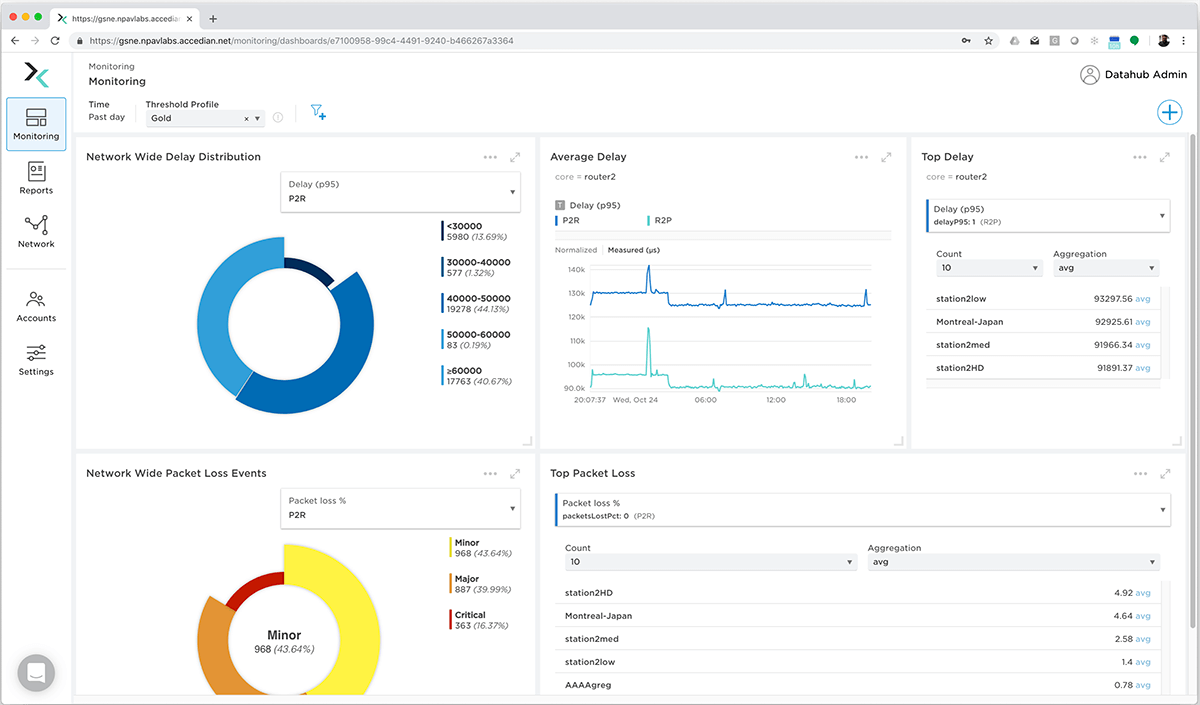Open the blue plus button to add a widget
Image resolution: width=1200 pixels, height=705 pixels.
[1169, 112]
